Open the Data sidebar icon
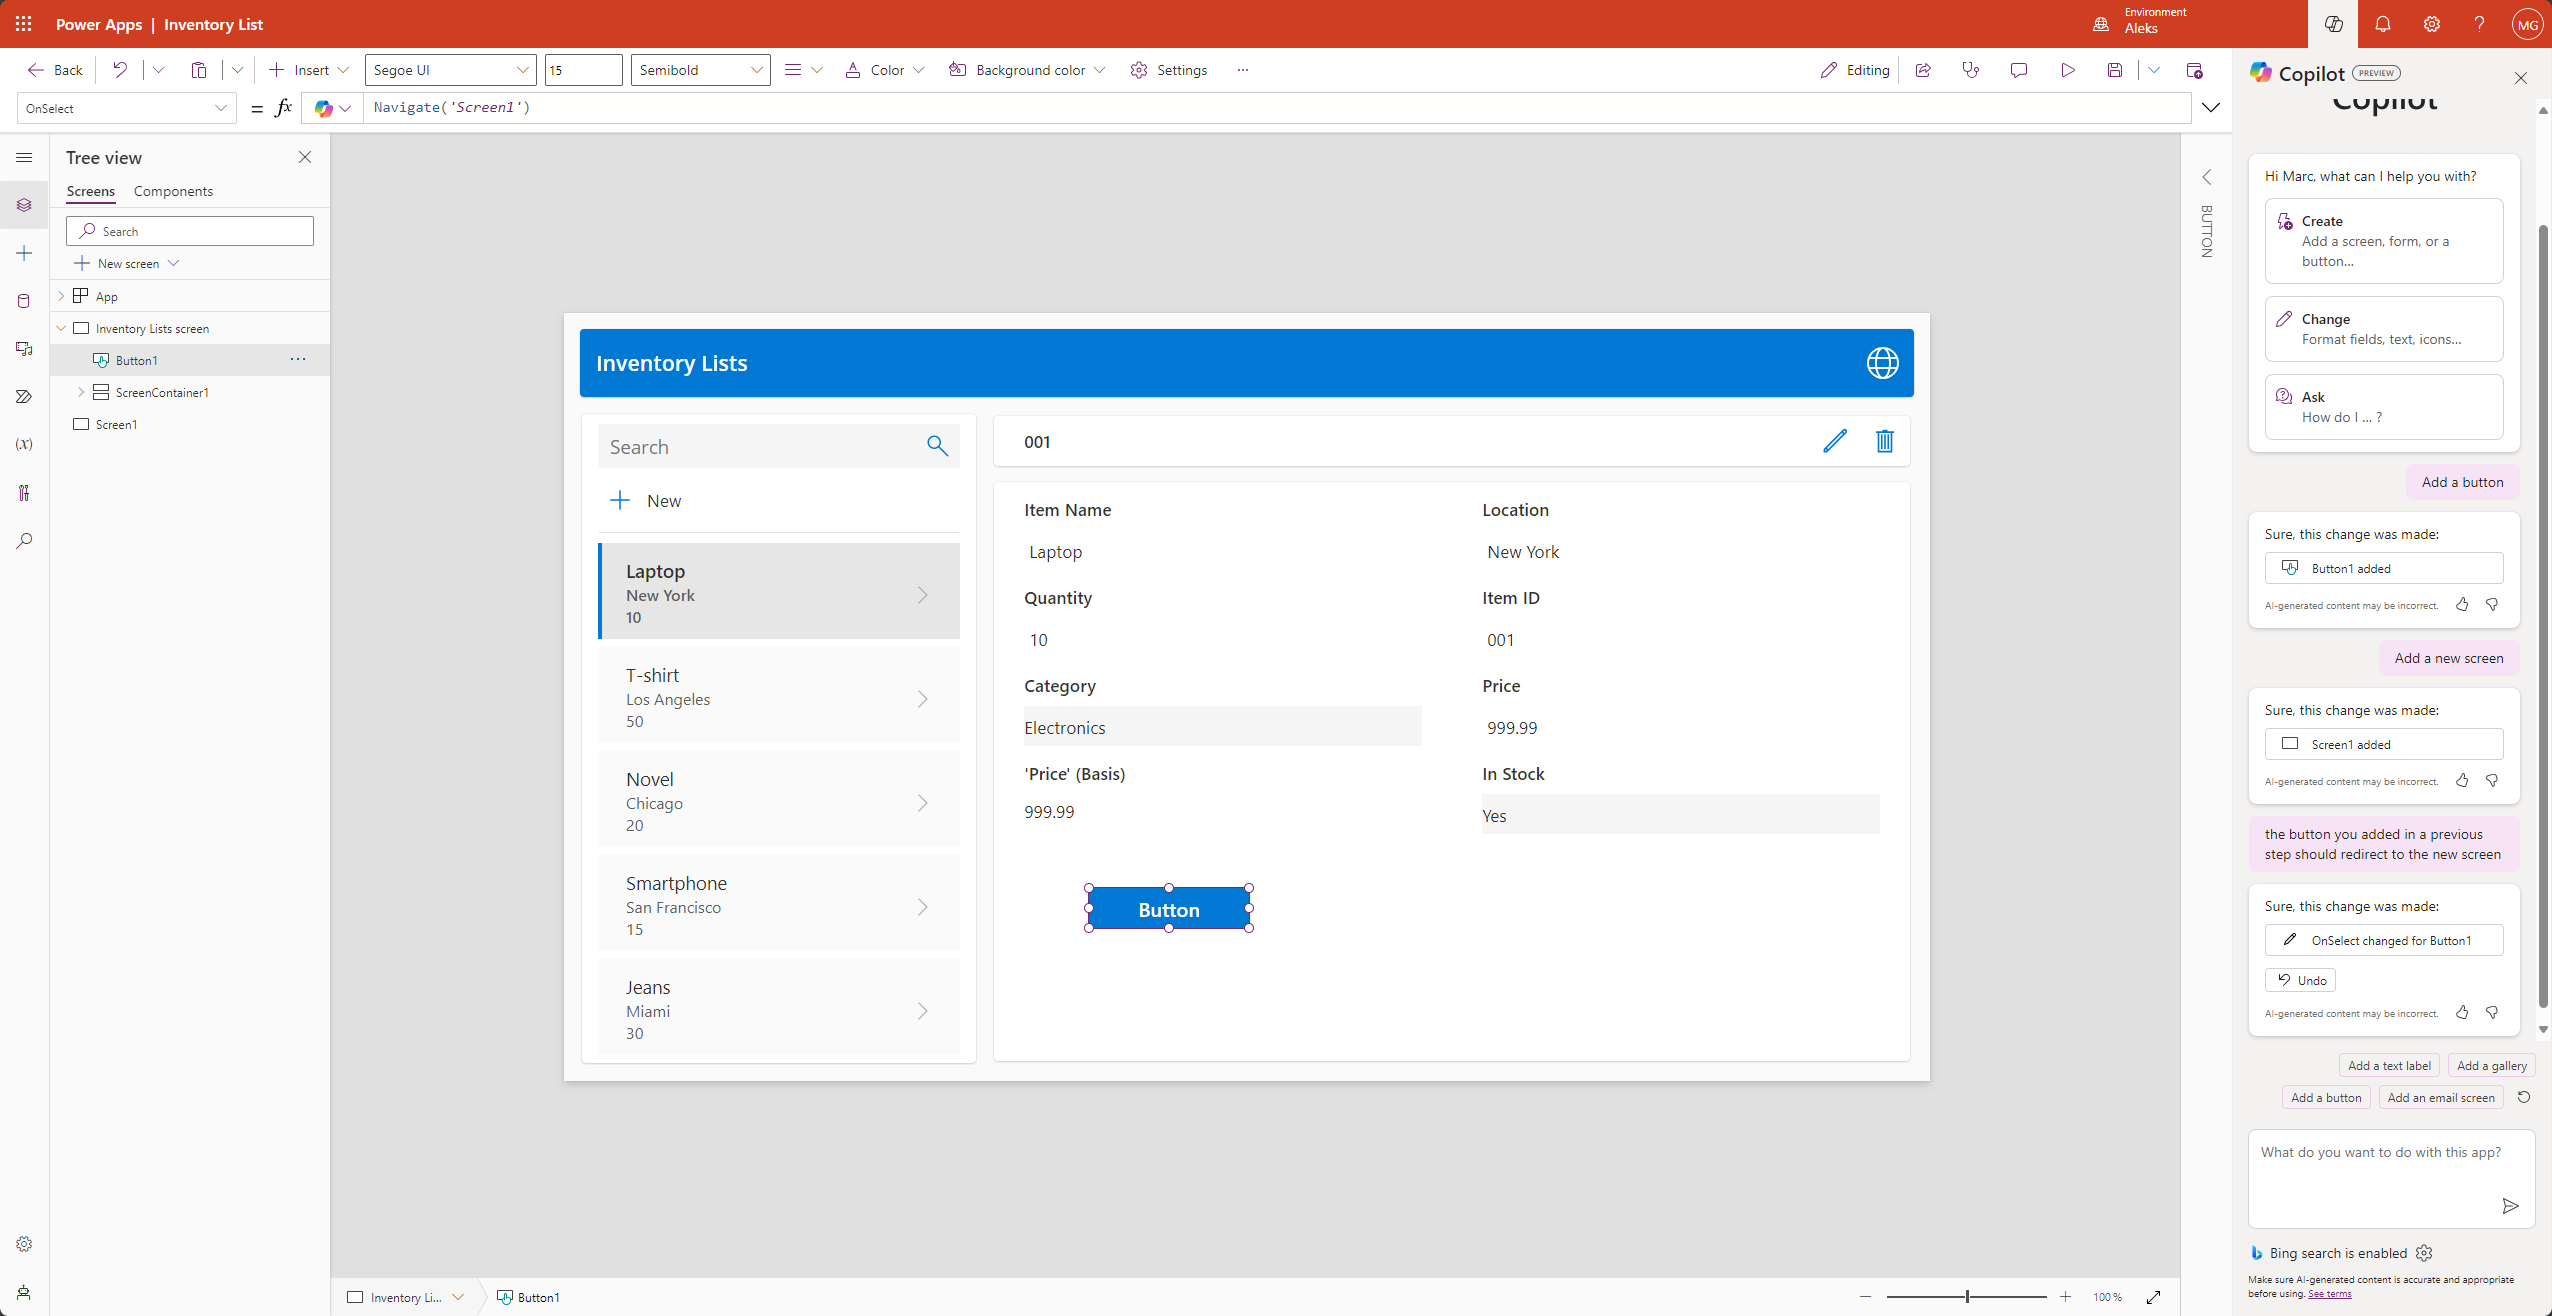This screenshot has width=2552, height=1316. point(24,301)
